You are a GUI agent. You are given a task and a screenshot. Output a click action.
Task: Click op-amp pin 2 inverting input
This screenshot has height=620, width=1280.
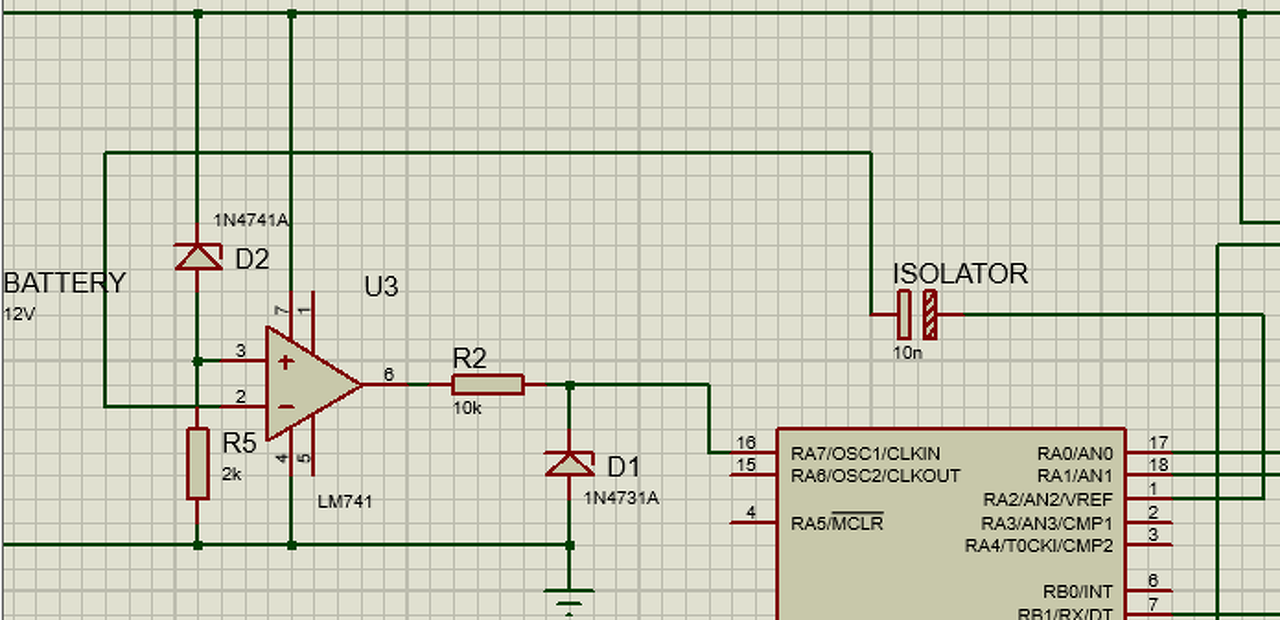[240, 397]
